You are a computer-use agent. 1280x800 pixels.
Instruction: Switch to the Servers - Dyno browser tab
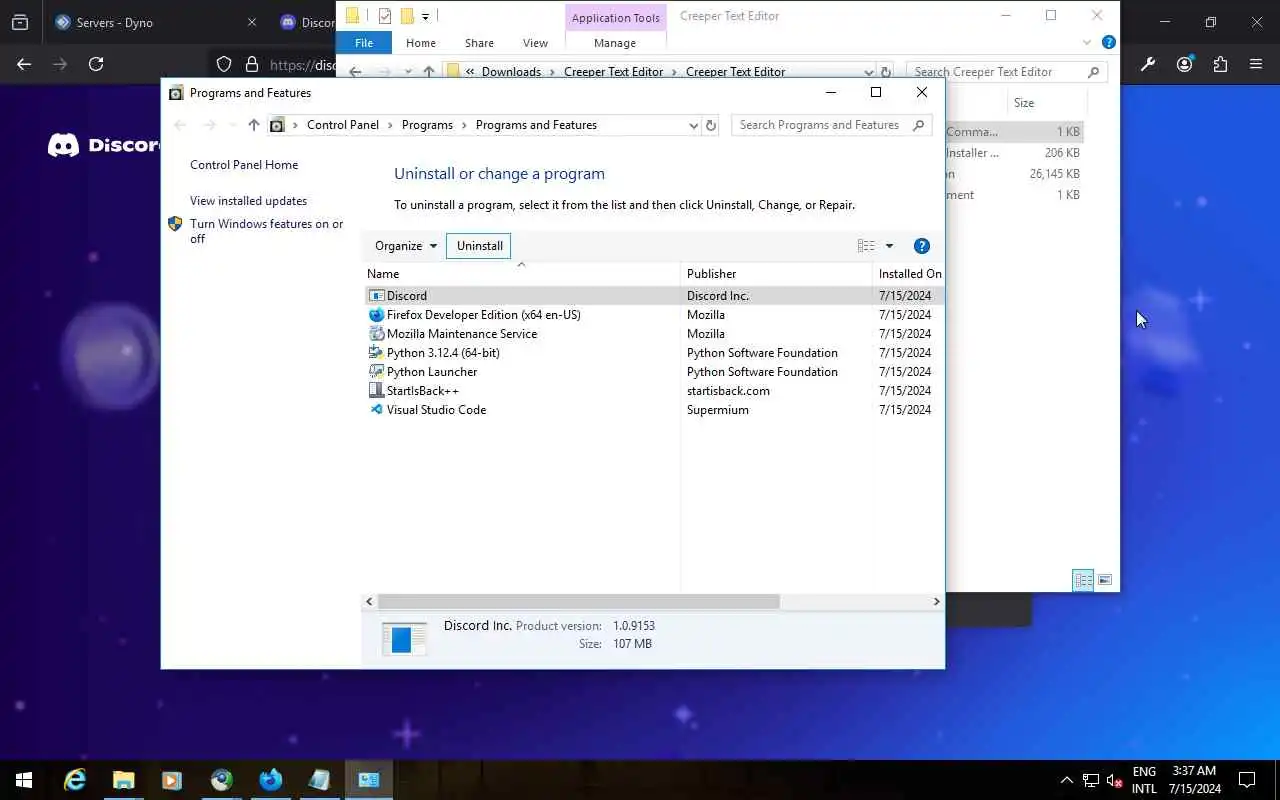pyautogui.click(x=156, y=22)
